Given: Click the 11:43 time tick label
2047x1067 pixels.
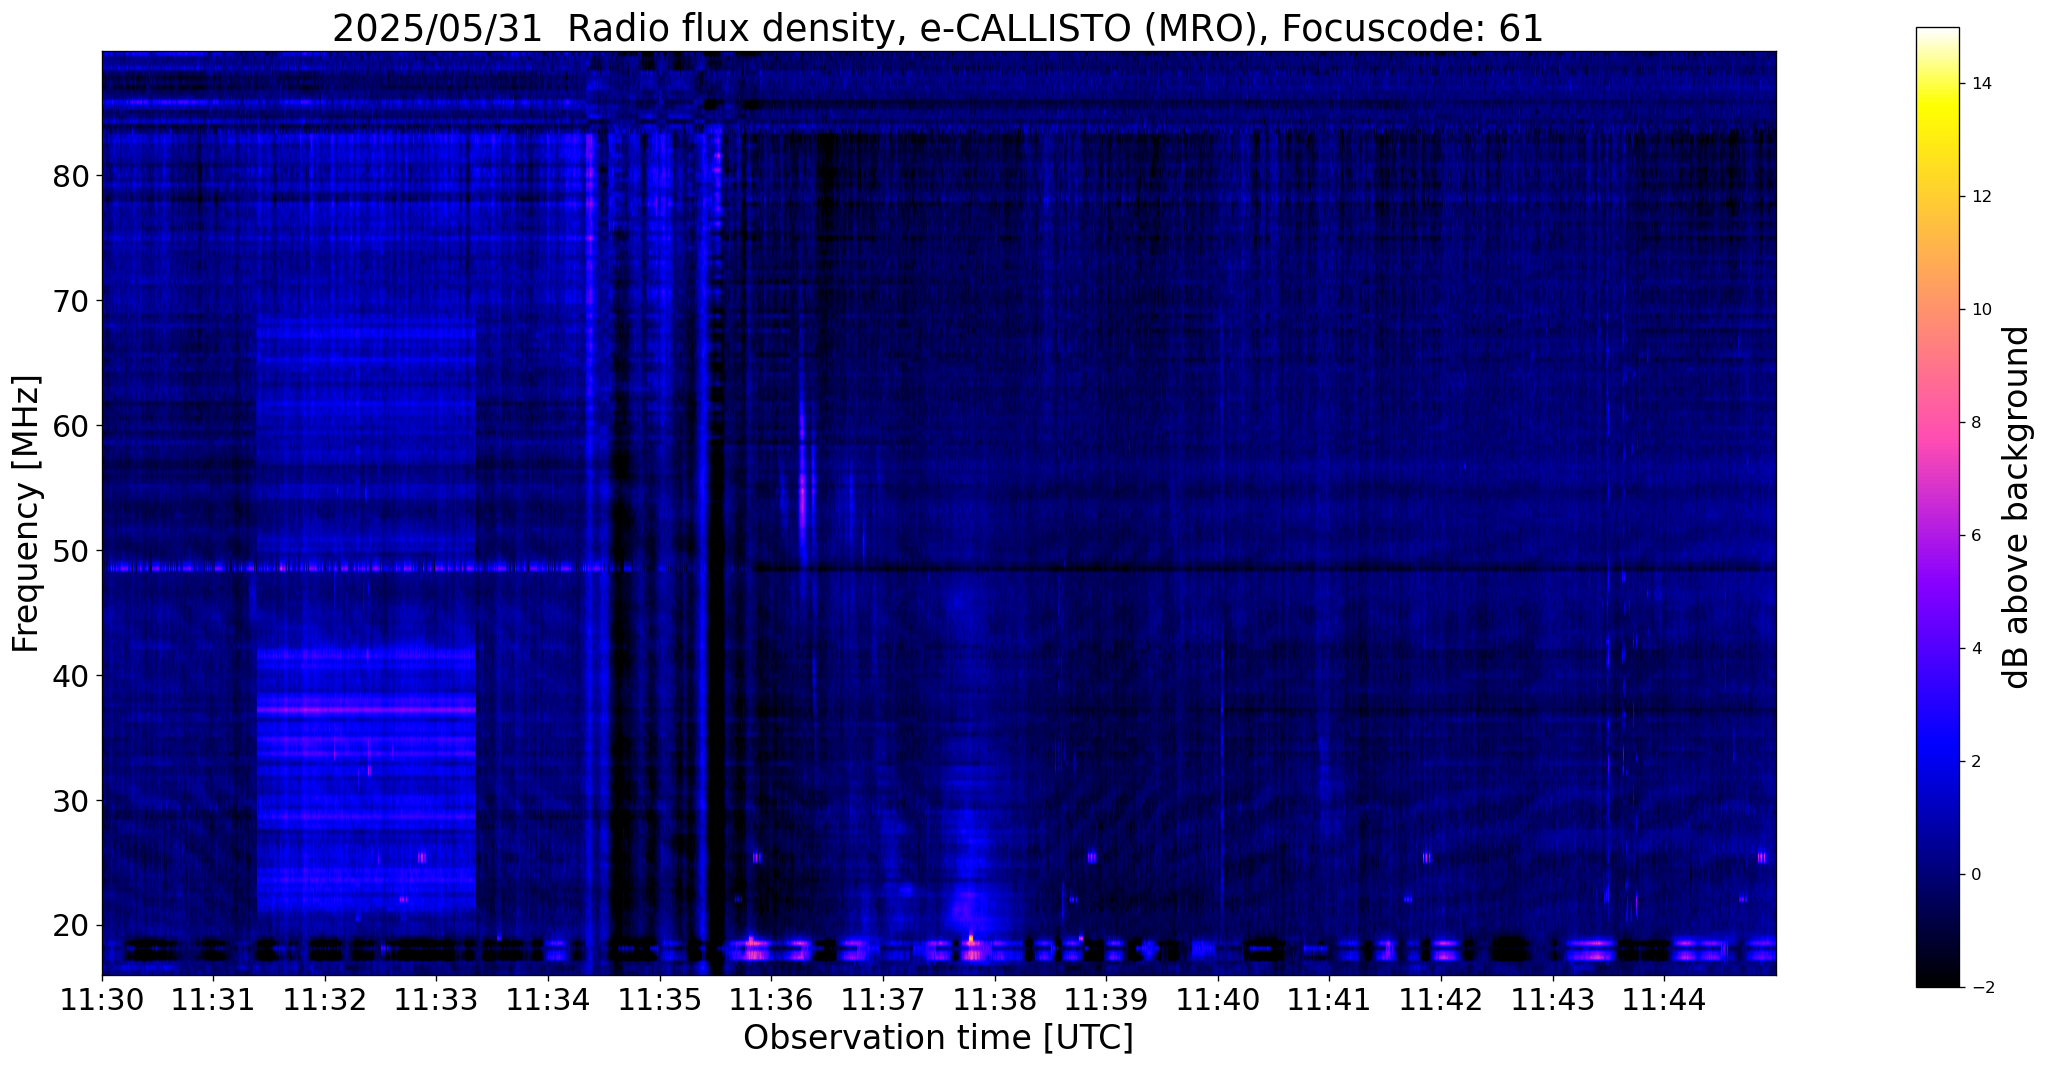Looking at the screenshot, I should pos(1552,999).
